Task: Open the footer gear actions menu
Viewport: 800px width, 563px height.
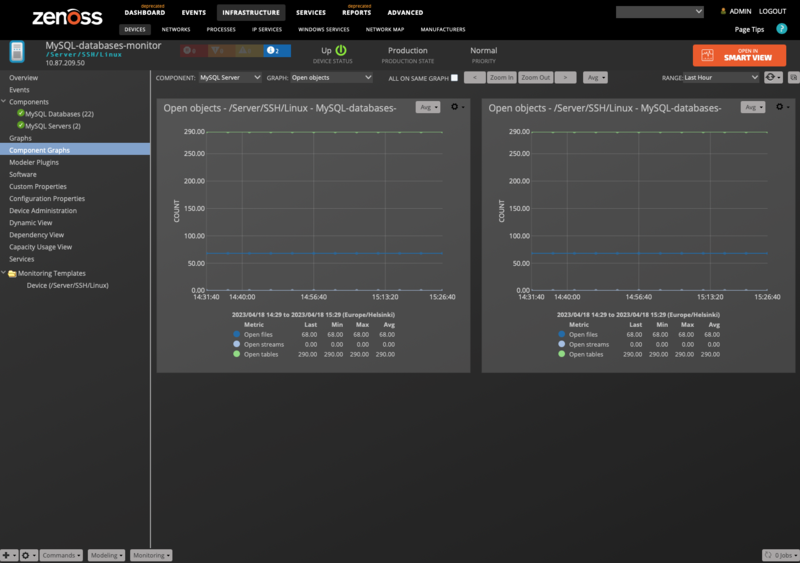Action: (x=28, y=555)
